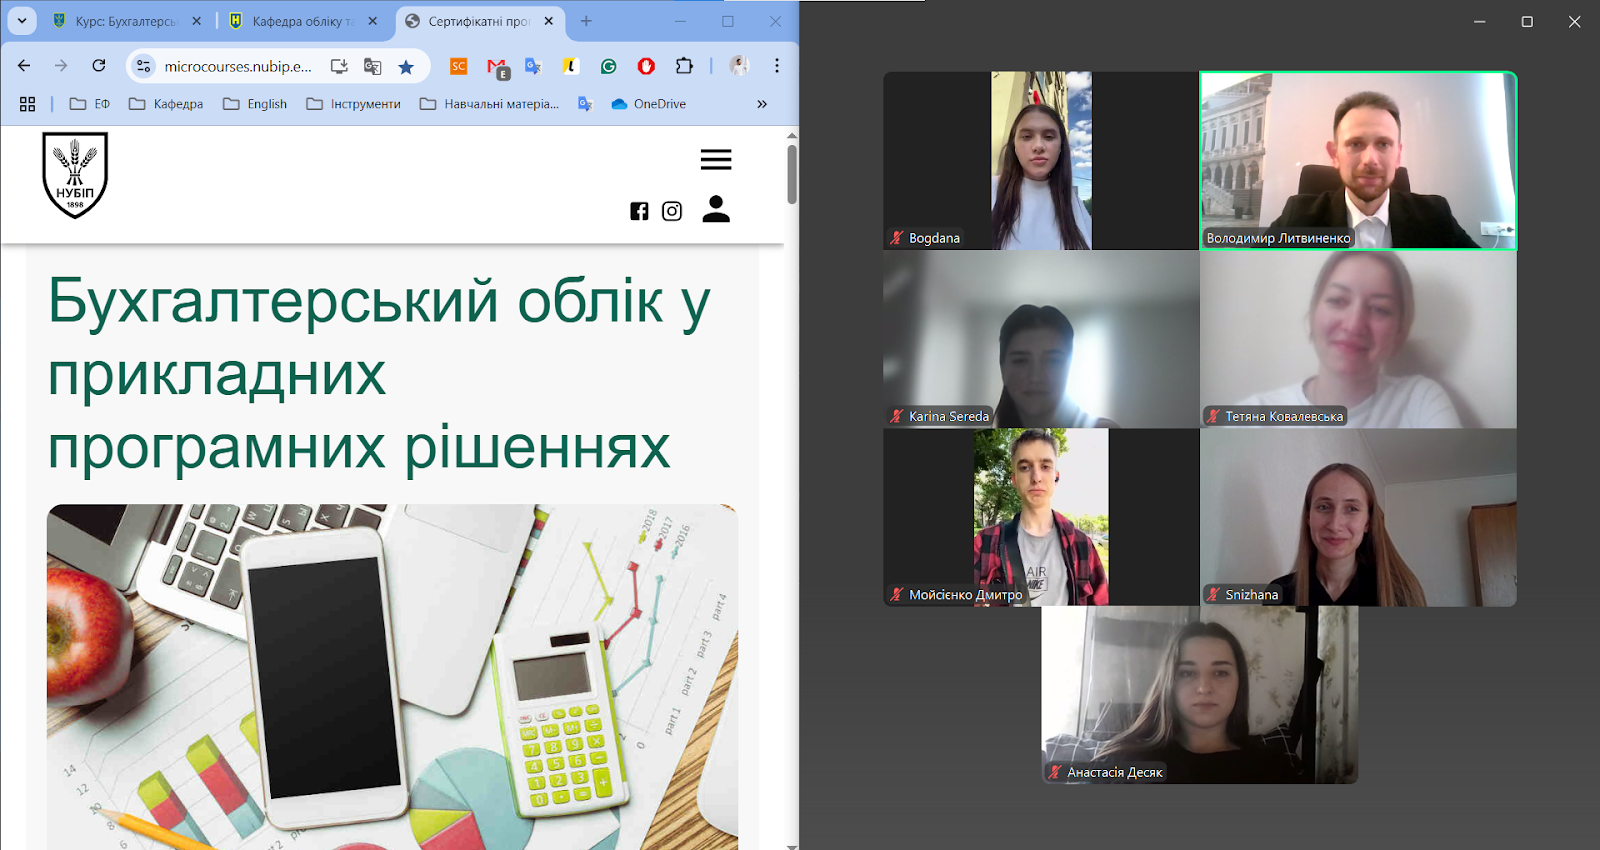Select Володимир Литвиненко's video tile
Image resolution: width=1600 pixels, height=850 pixels.
click(x=1358, y=160)
